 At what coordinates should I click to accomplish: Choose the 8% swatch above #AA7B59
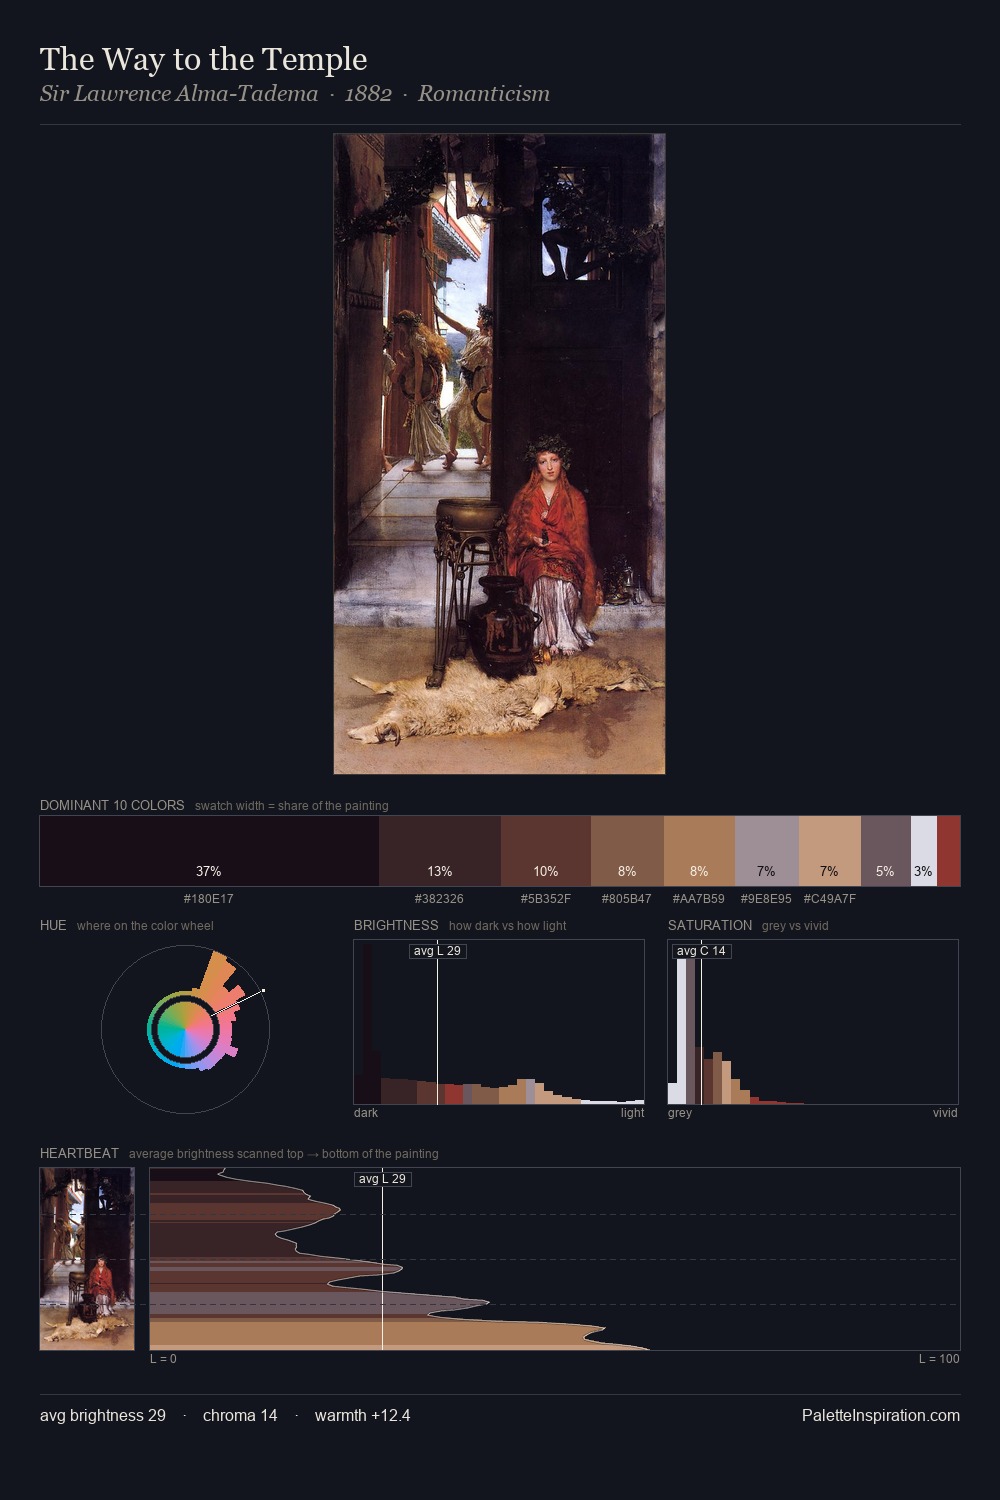pyautogui.click(x=699, y=851)
